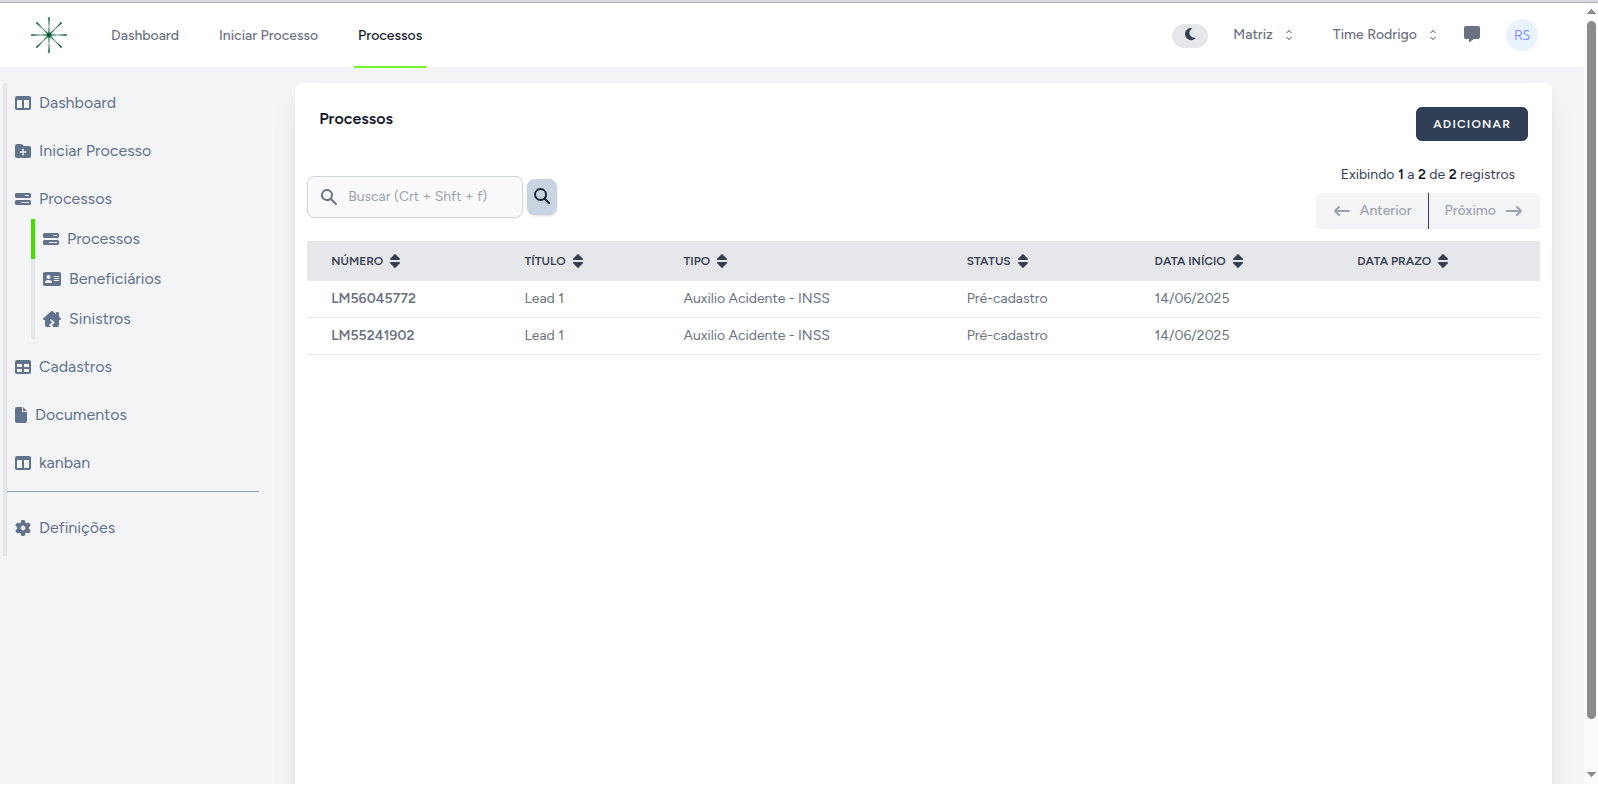This screenshot has height=785, width=1598.
Task: Open Dashboard in the sidebar
Action: 66,103
